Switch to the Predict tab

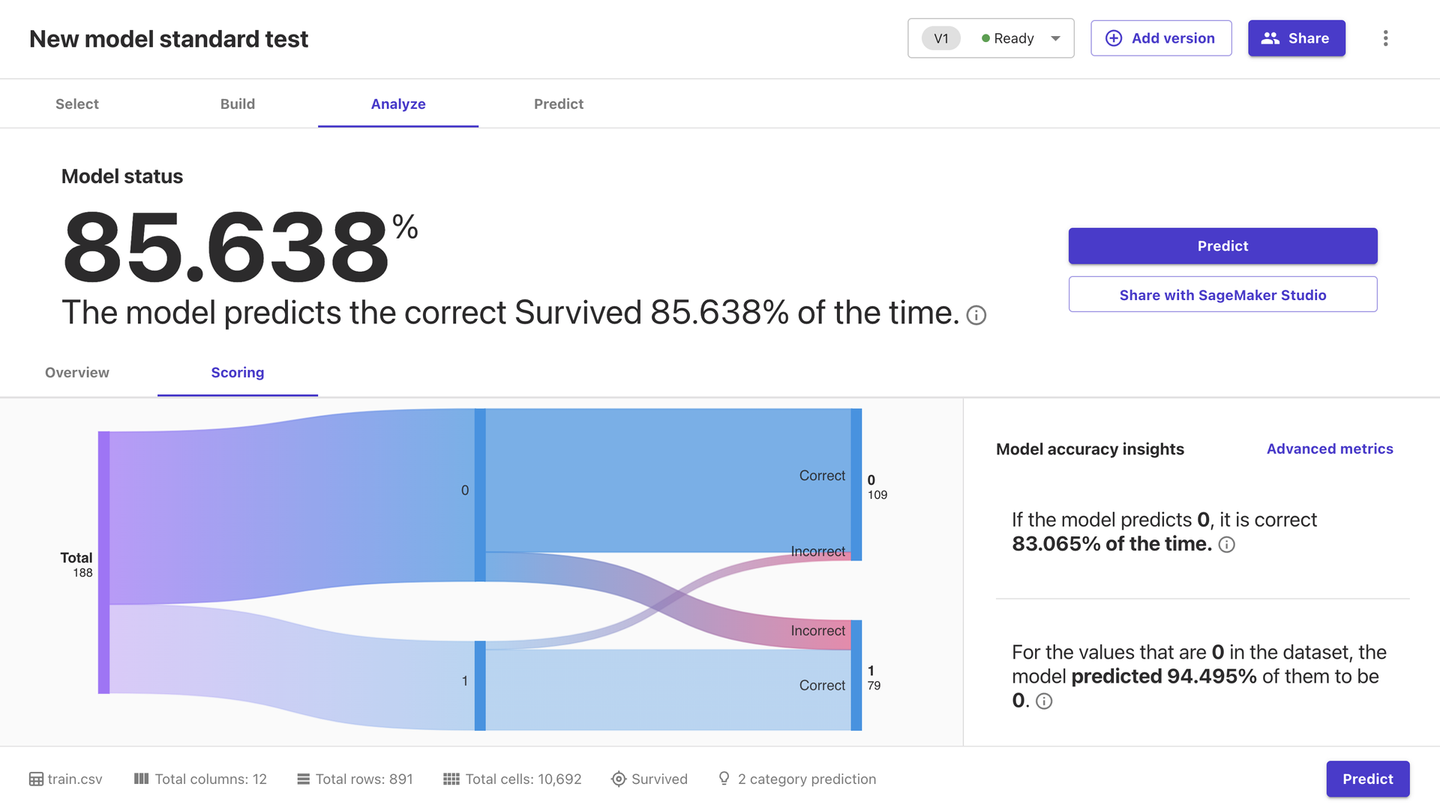(558, 104)
